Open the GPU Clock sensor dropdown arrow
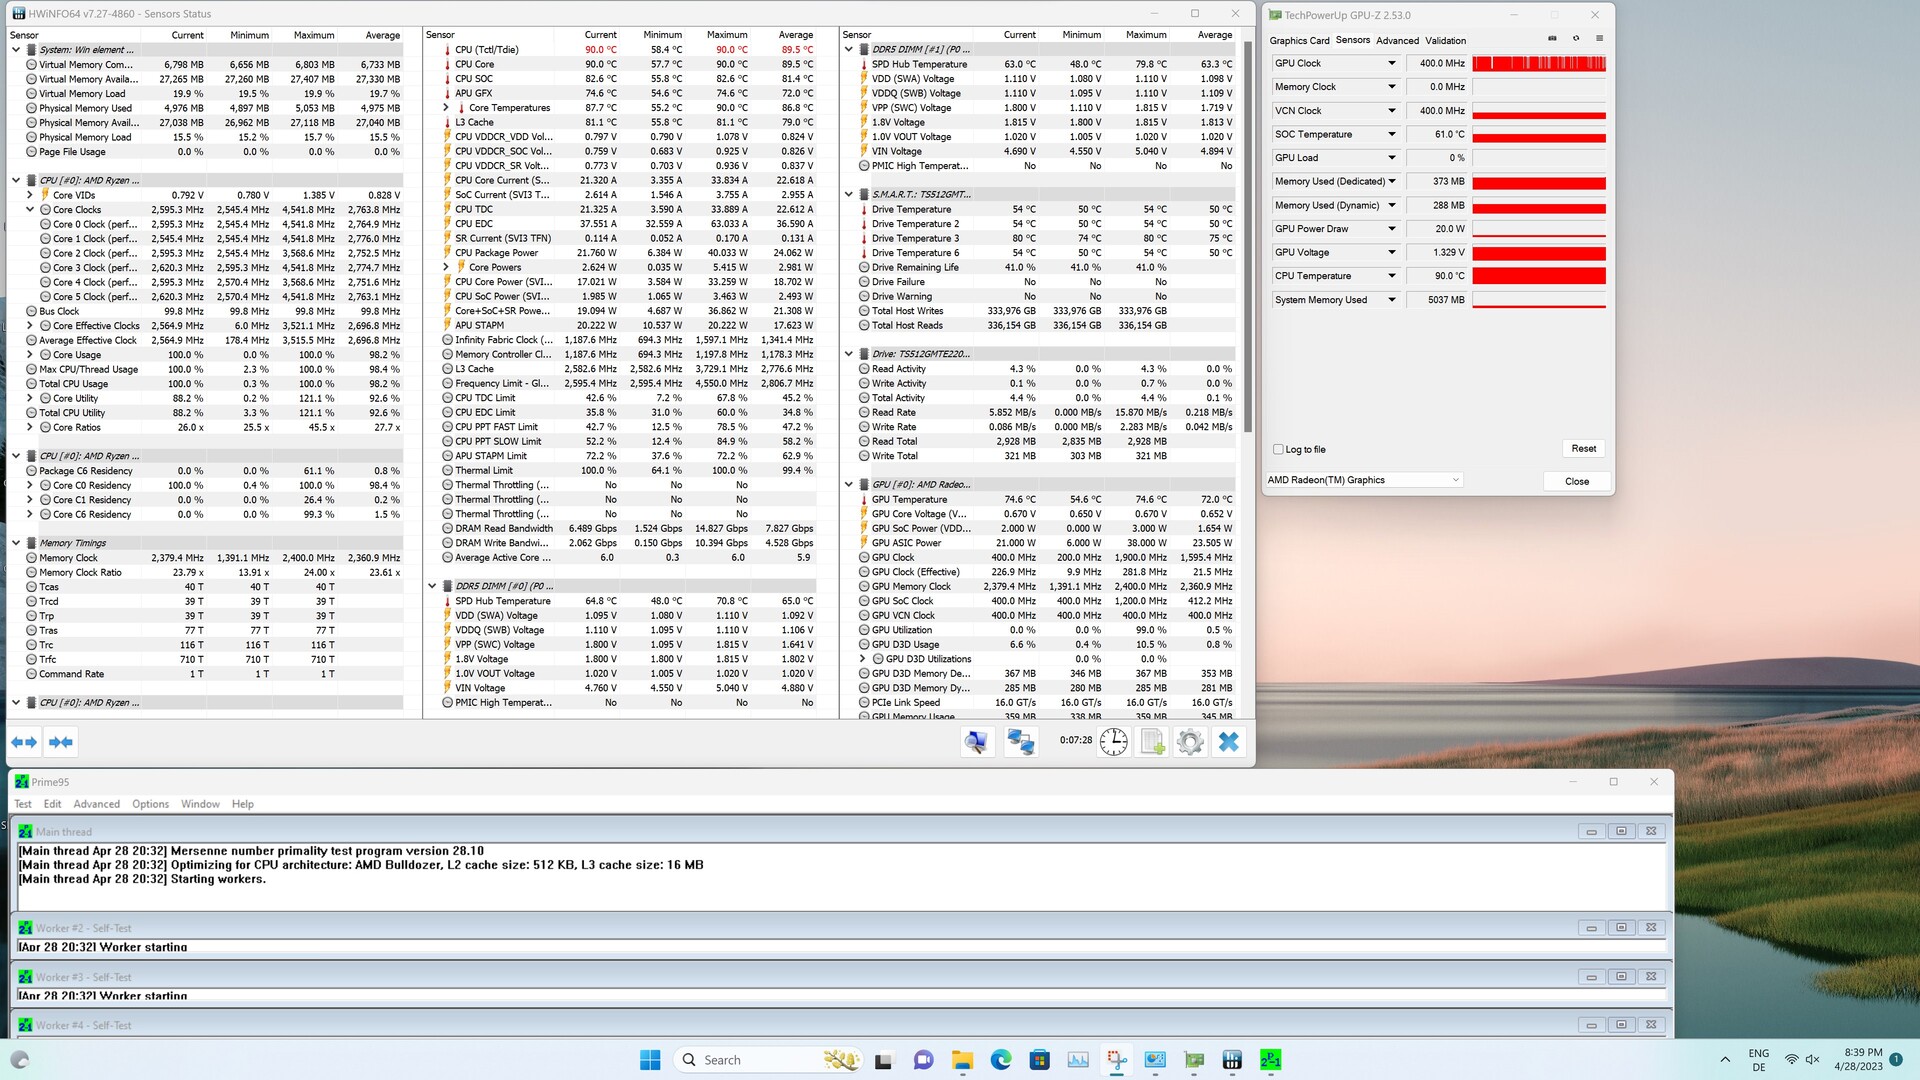Screen dimensions: 1920x1080 tap(1391, 63)
